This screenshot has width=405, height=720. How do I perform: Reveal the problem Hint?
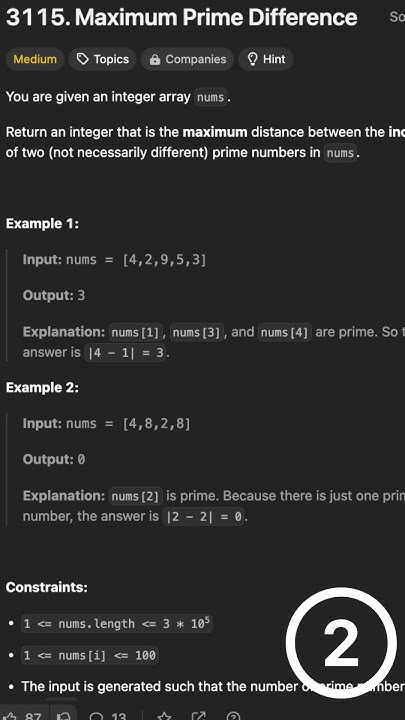pyautogui.click(x=266, y=59)
